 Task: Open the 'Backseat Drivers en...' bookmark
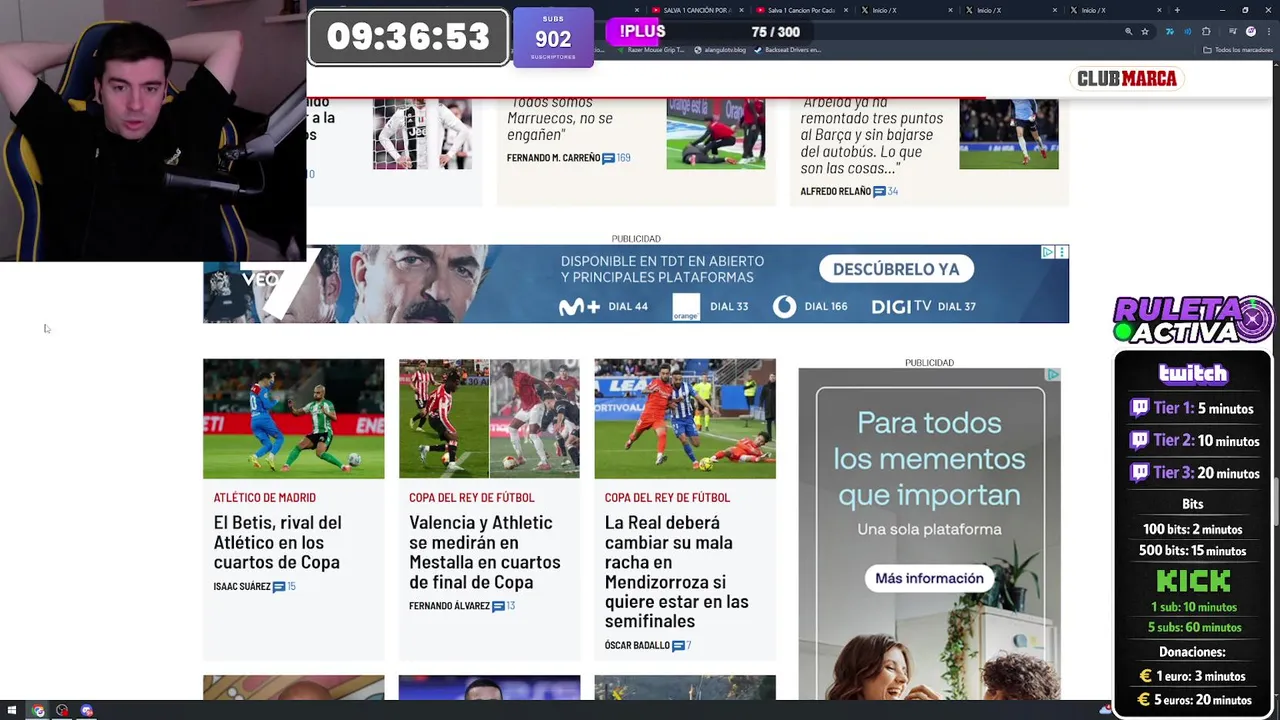click(x=787, y=49)
